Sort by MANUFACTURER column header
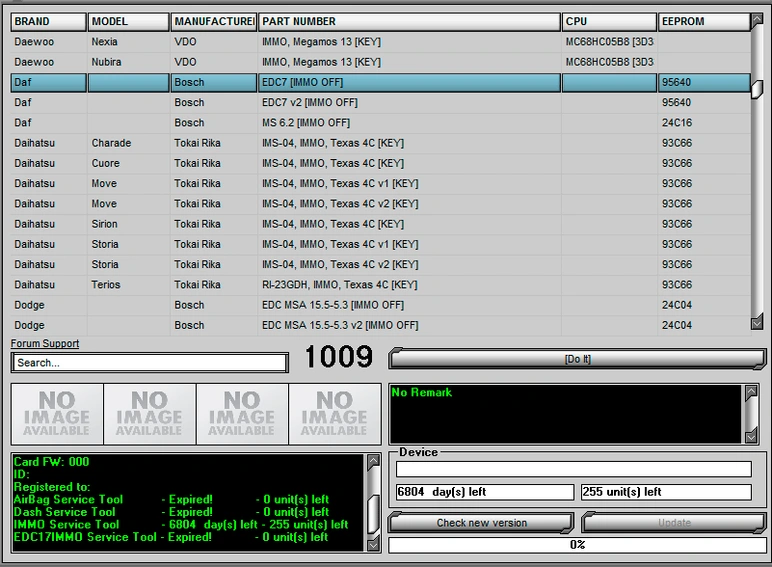The width and height of the screenshot is (772, 567). point(214,22)
